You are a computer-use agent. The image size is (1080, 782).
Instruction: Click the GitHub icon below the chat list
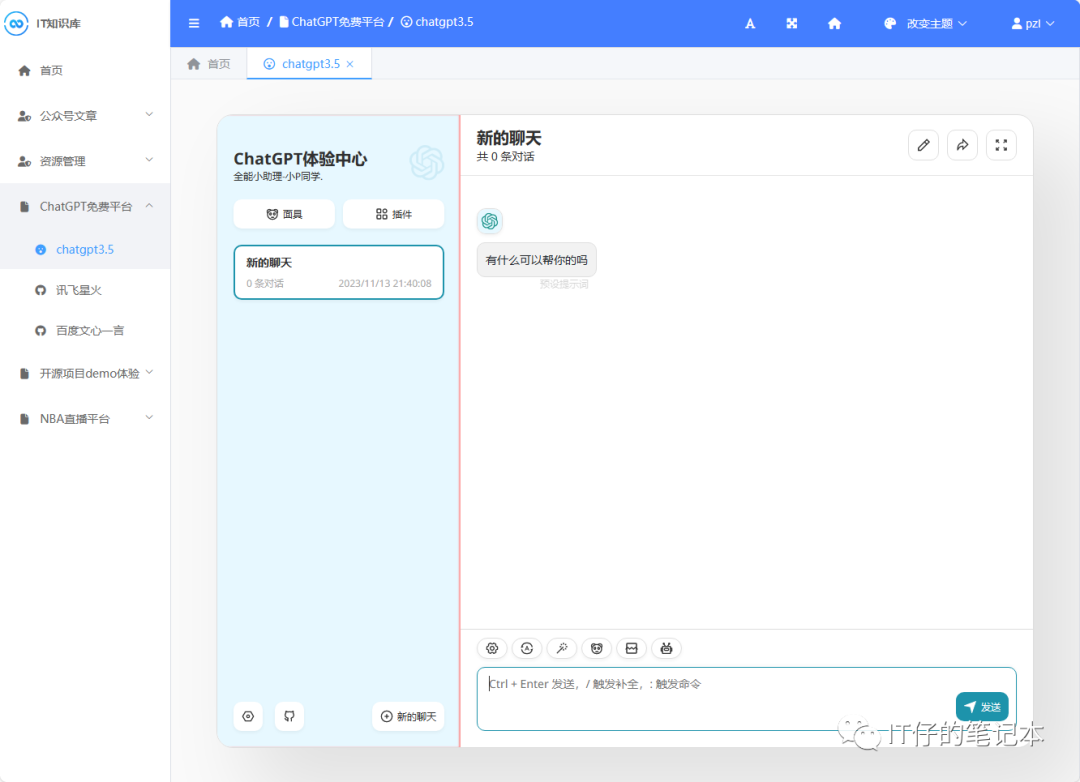[289, 717]
